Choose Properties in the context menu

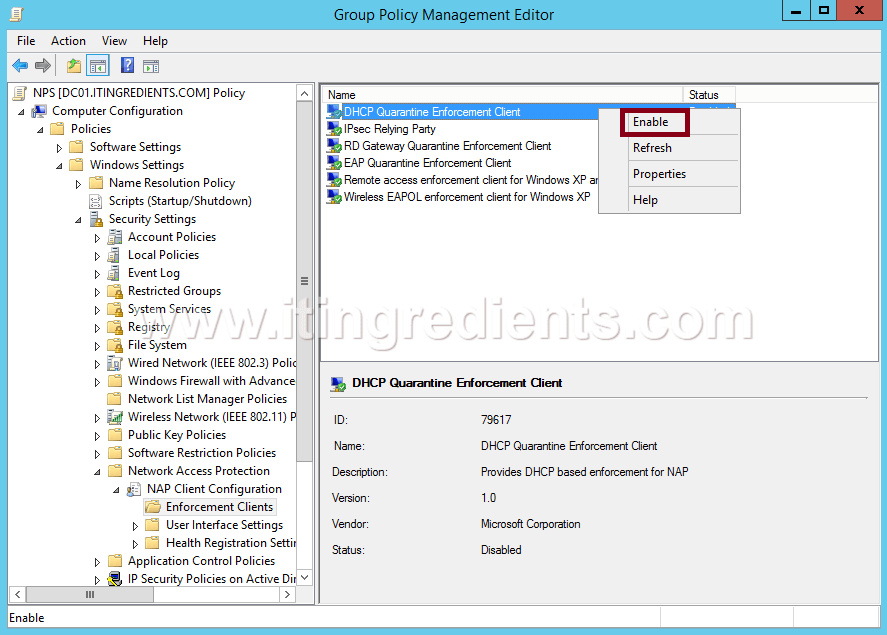(x=659, y=174)
